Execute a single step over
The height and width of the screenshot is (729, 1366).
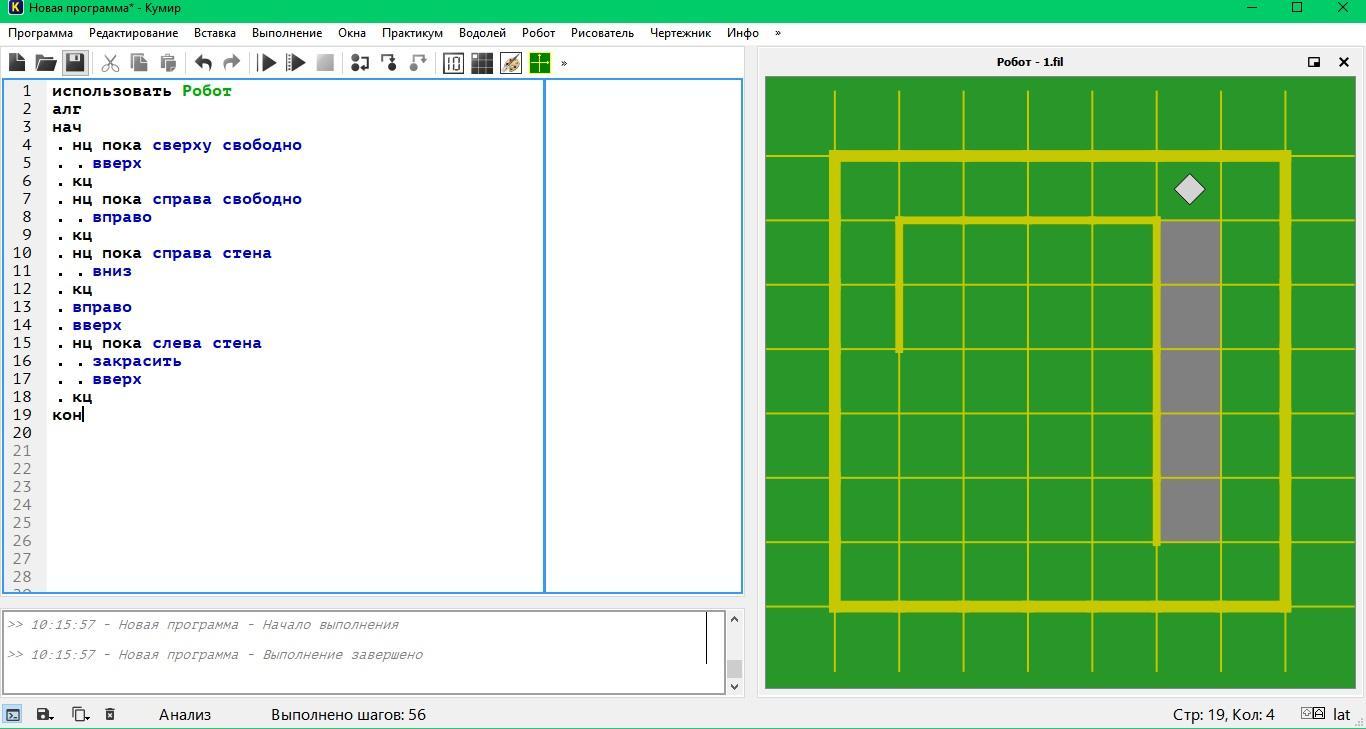[360, 63]
